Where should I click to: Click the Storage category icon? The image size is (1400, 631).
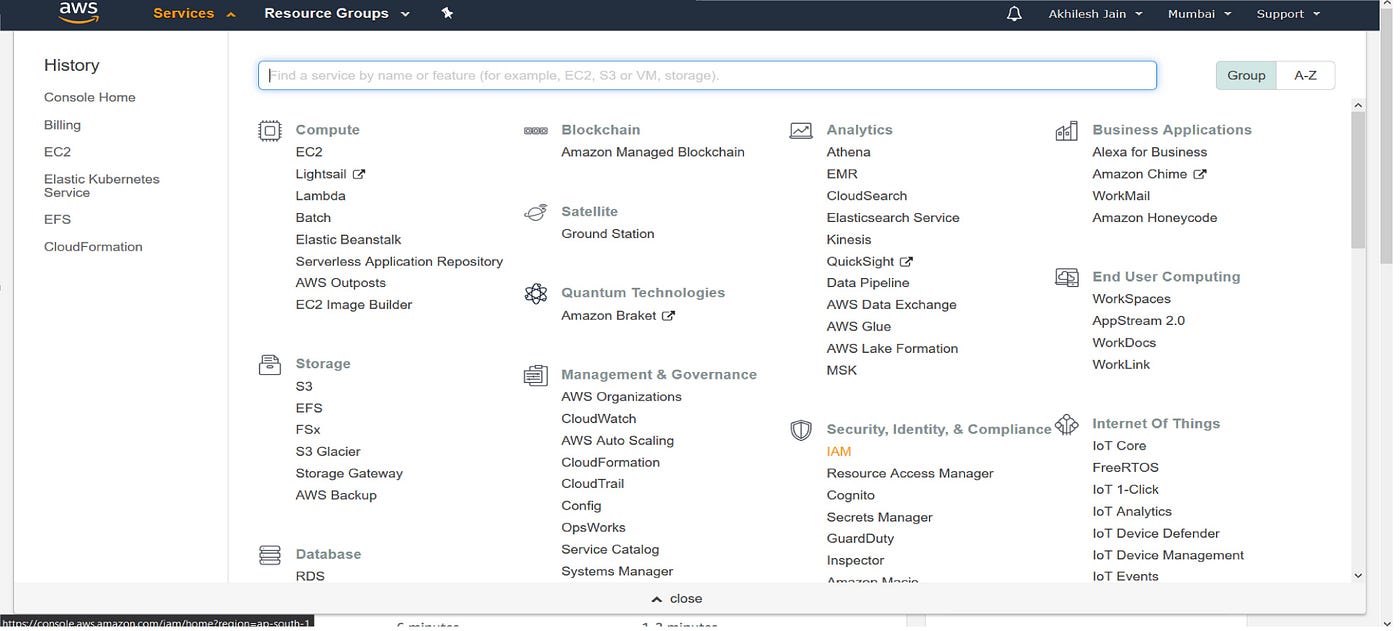pos(270,364)
